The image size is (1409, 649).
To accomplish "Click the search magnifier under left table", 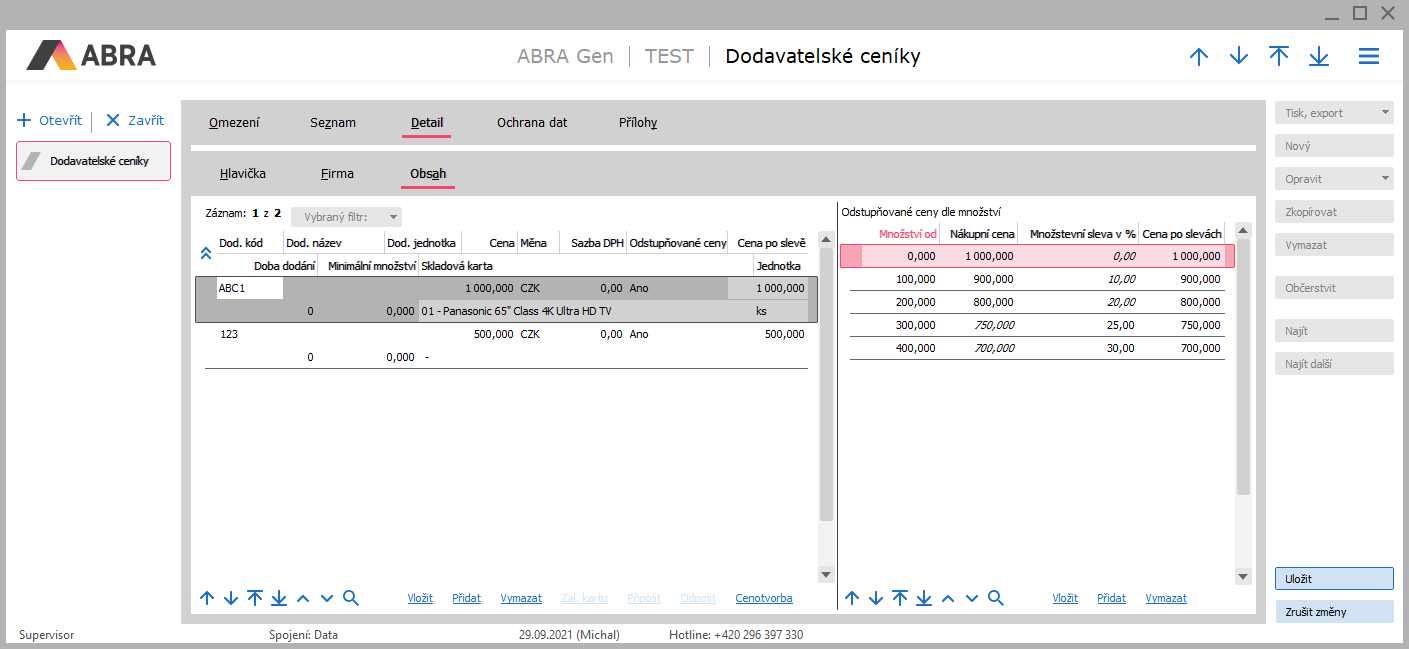I will 350,598.
